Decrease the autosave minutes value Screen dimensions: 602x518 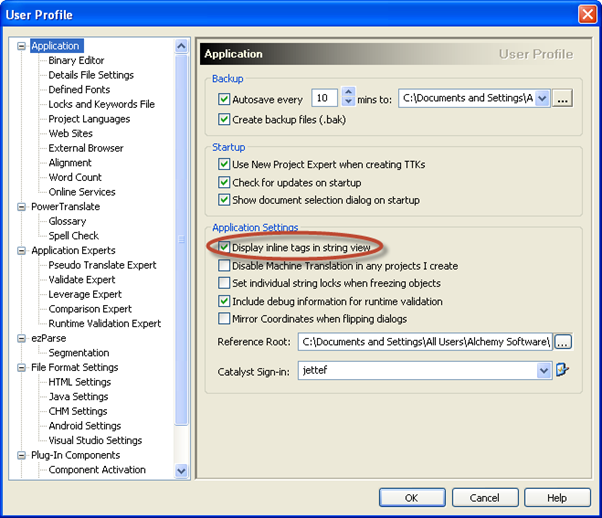click(348, 102)
